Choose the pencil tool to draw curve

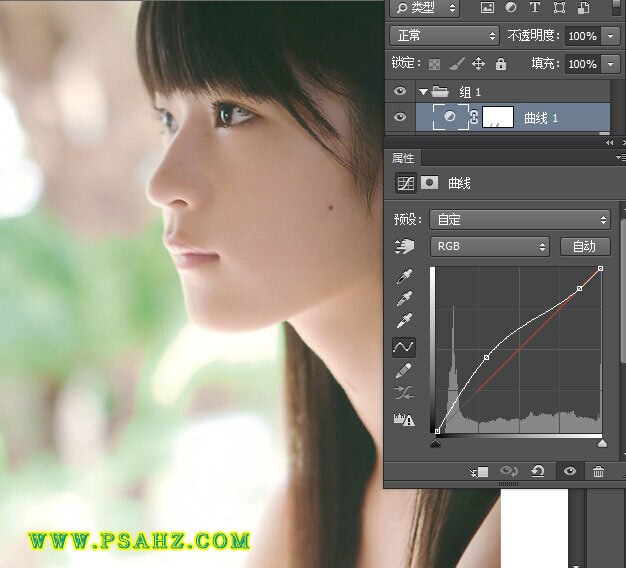pyautogui.click(x=404, y=371)
